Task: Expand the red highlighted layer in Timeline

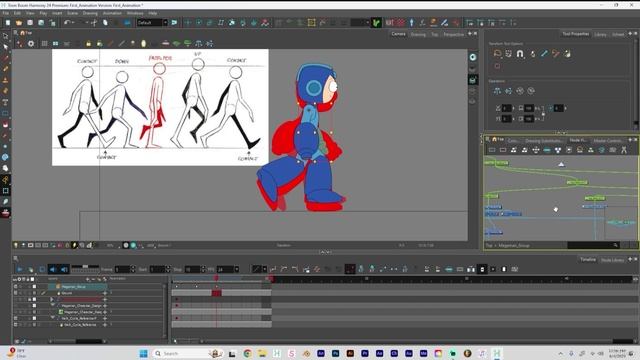Action: [51, 299]
